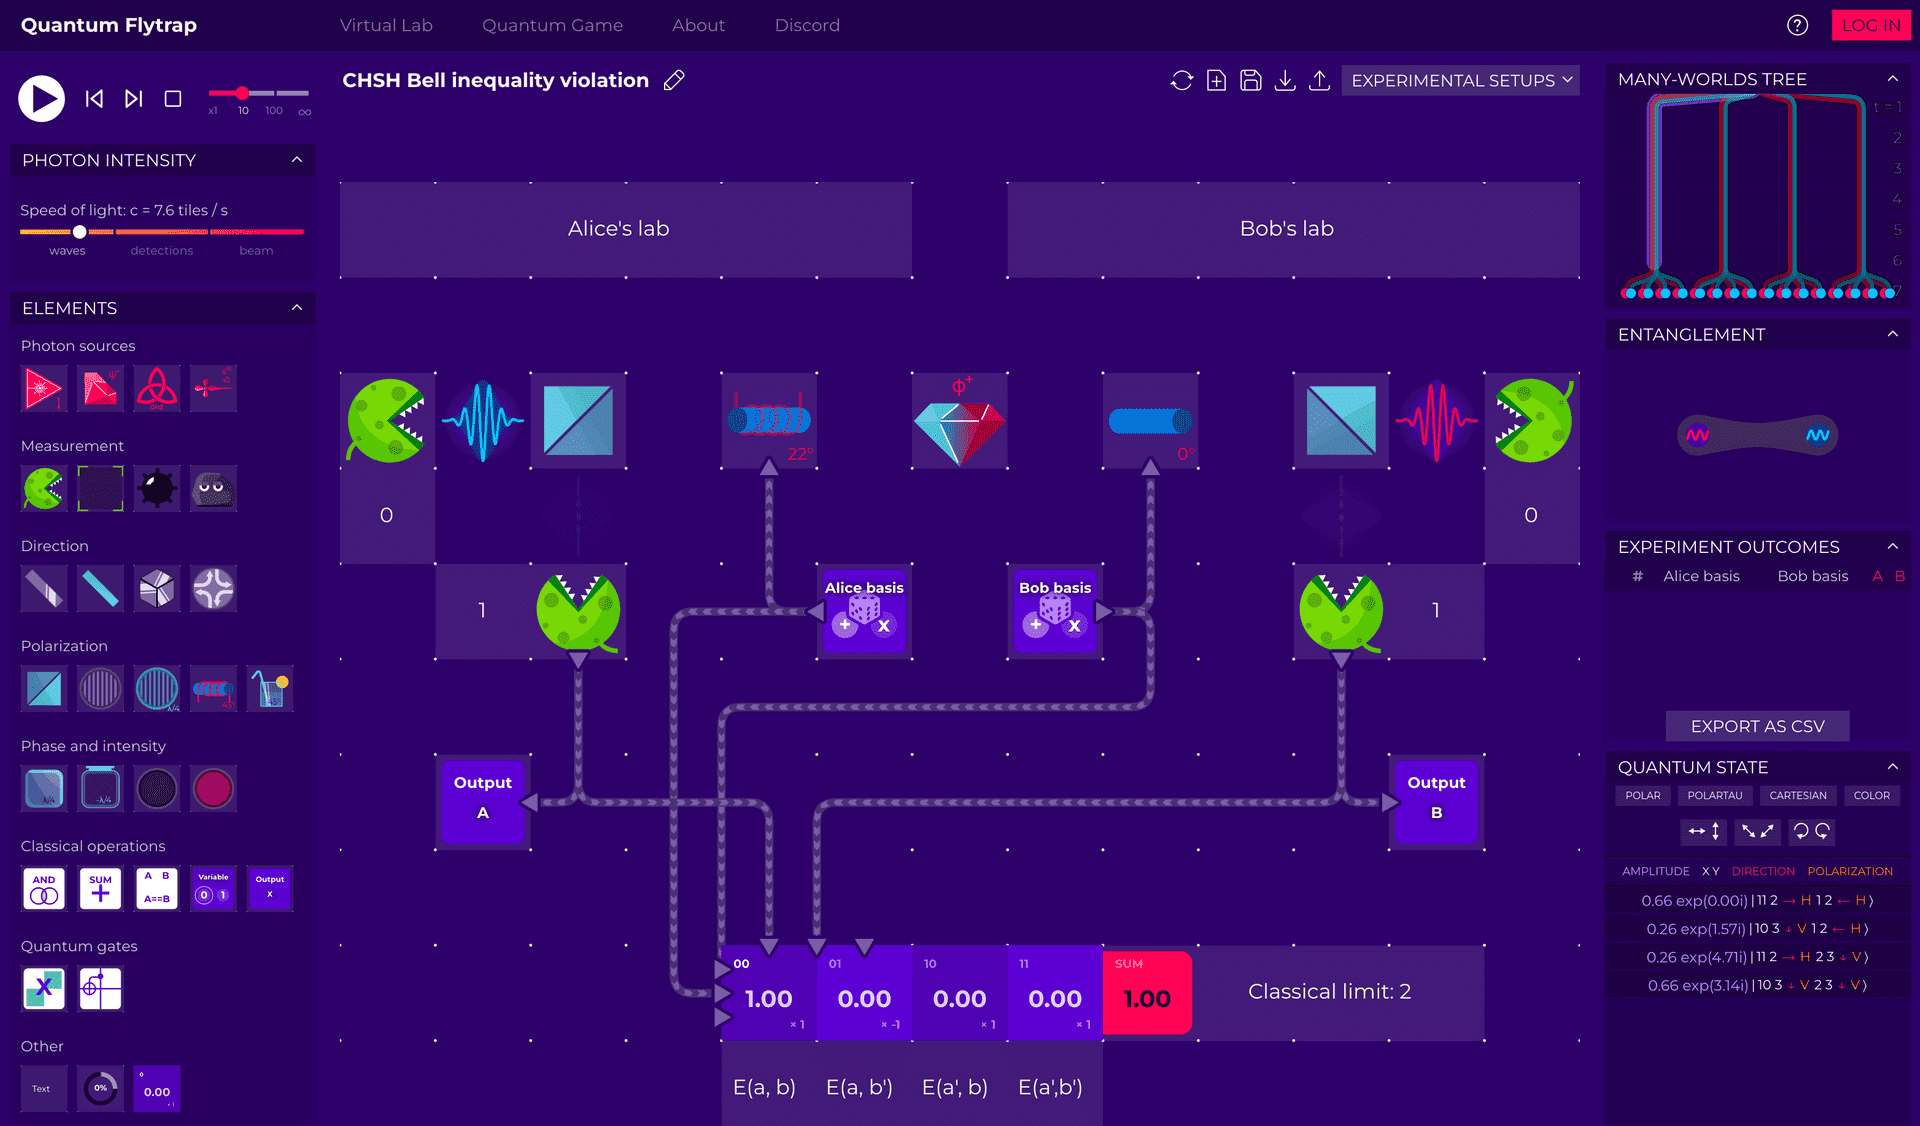Viewport: 1920px width, 1126px height.
Task: Select the sugar solution polarization element
Action: 270,689
